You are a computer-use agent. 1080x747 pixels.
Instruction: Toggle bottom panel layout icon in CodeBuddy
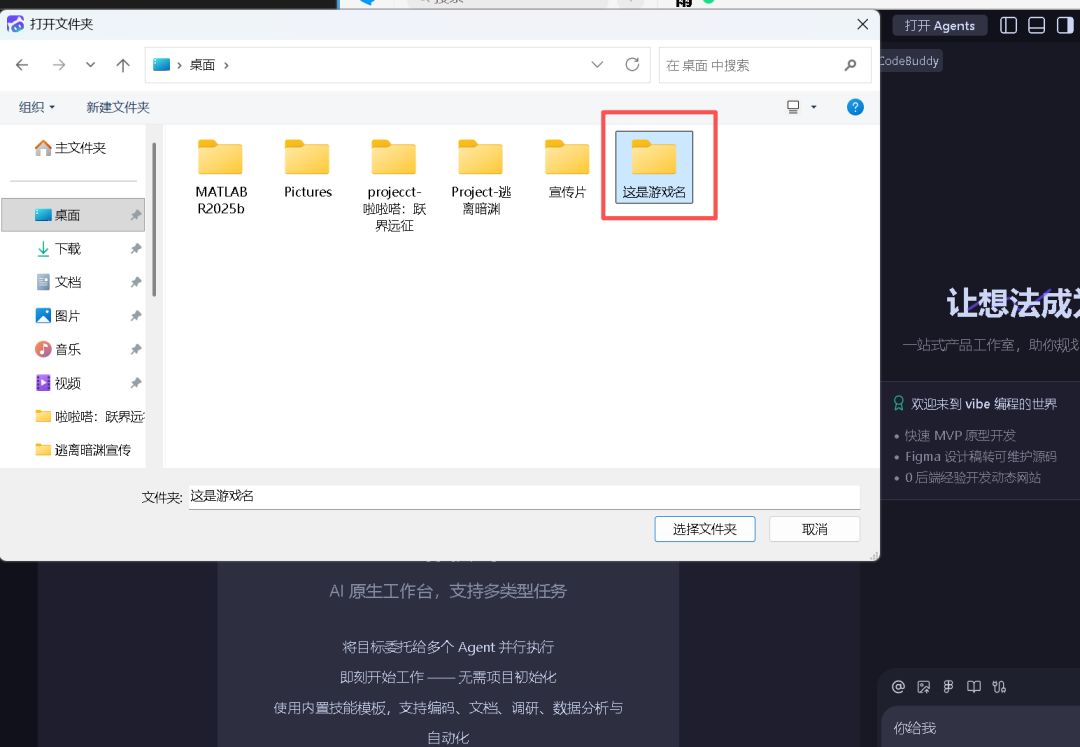pyautogui.click(x=1036, y=25)
